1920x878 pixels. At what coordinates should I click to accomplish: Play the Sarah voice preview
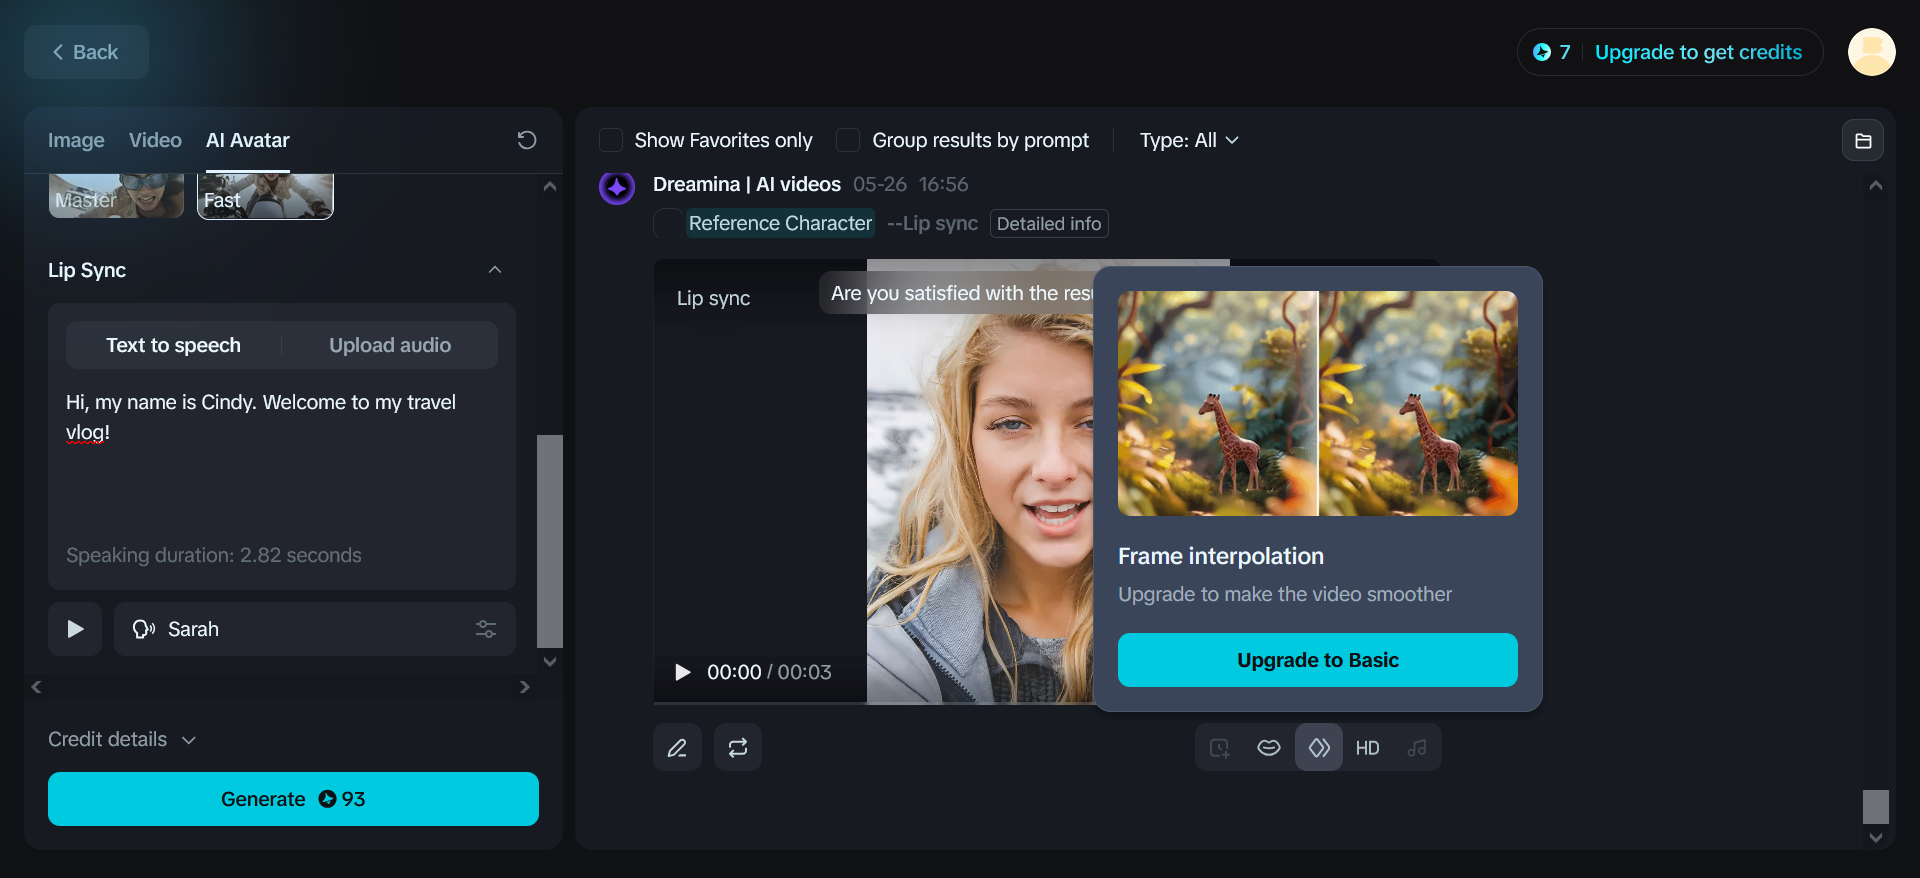75,629
